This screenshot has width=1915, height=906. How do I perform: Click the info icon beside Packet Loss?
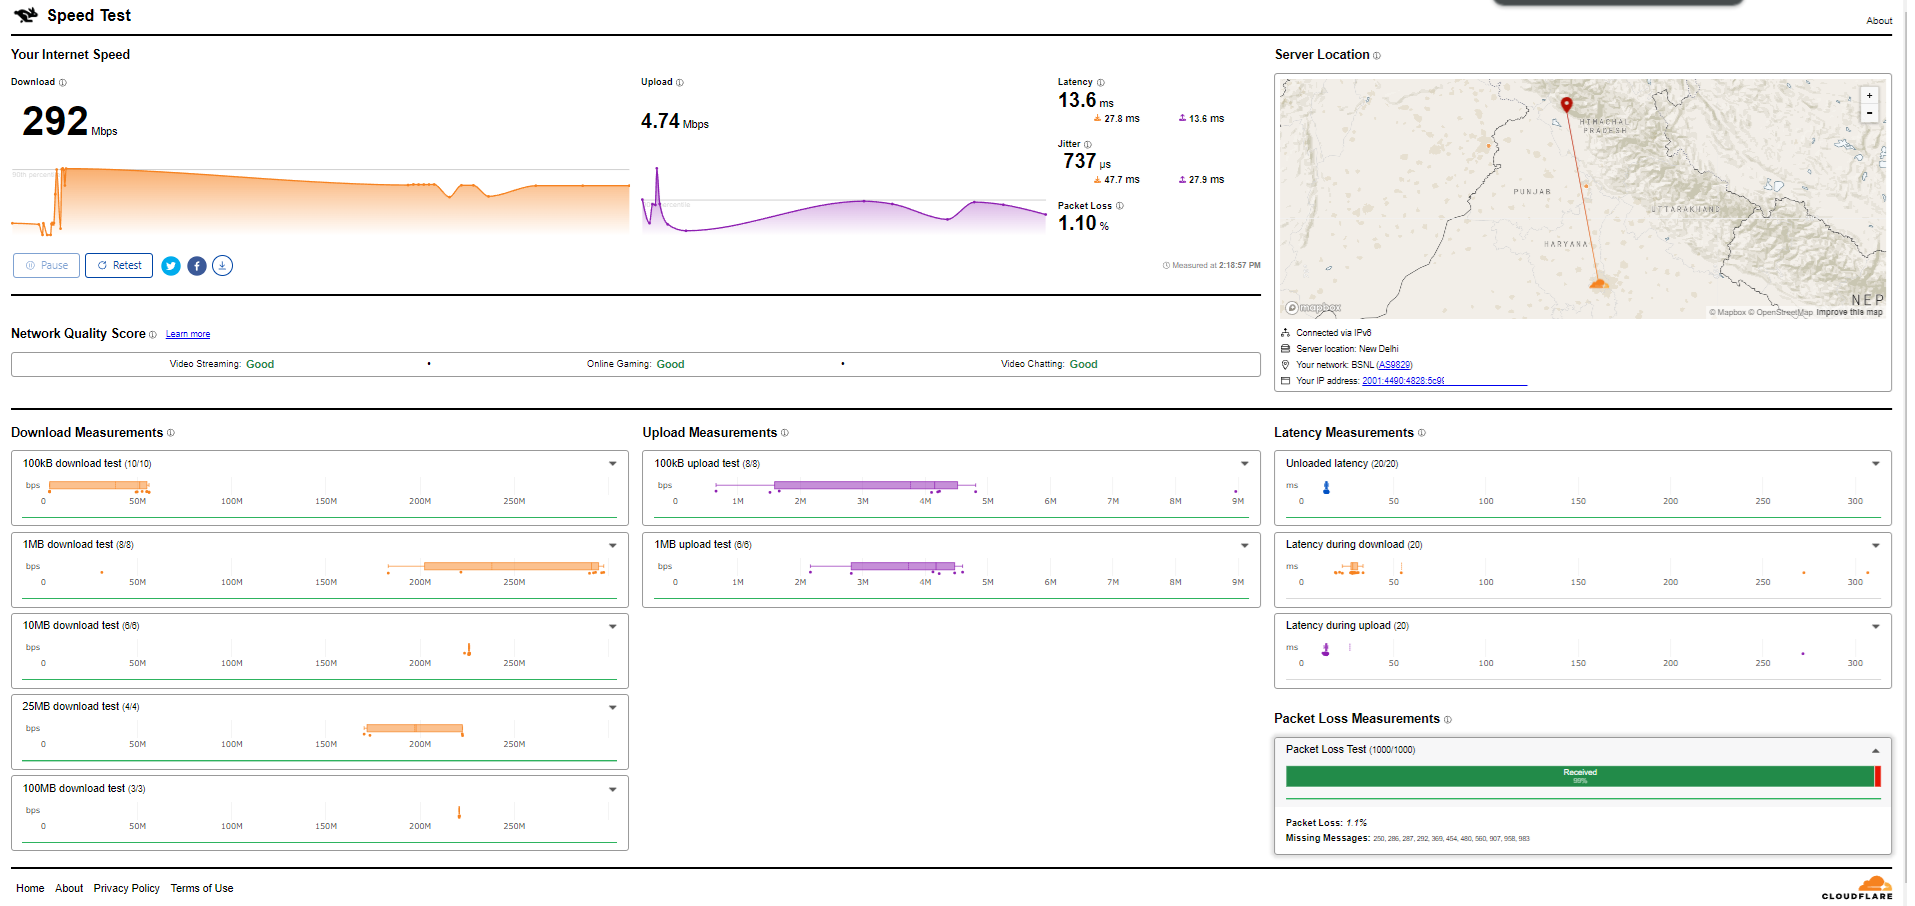(x=1119, y=206)
